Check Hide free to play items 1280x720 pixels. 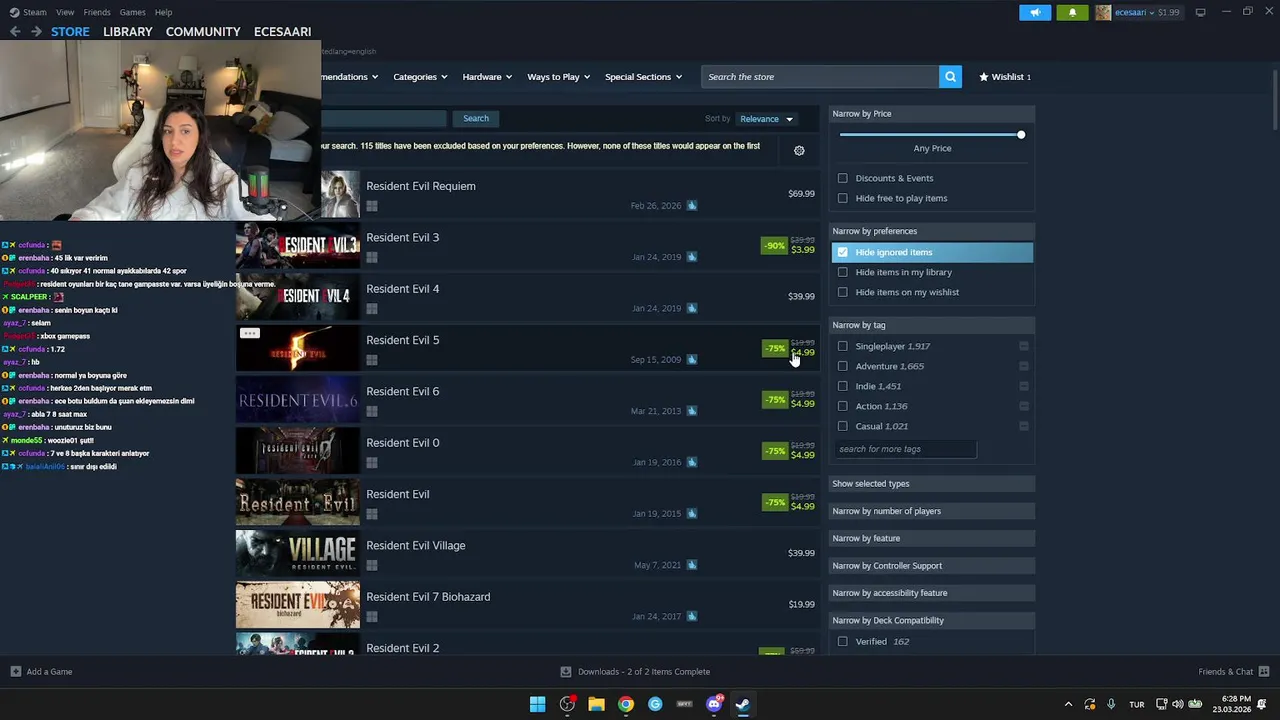843,198
